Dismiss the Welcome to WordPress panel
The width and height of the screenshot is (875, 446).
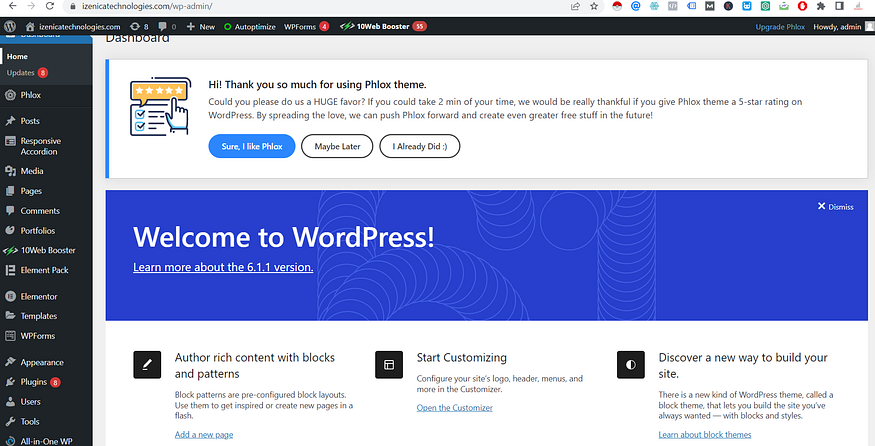pyautogui.click(x=835, y=207)
